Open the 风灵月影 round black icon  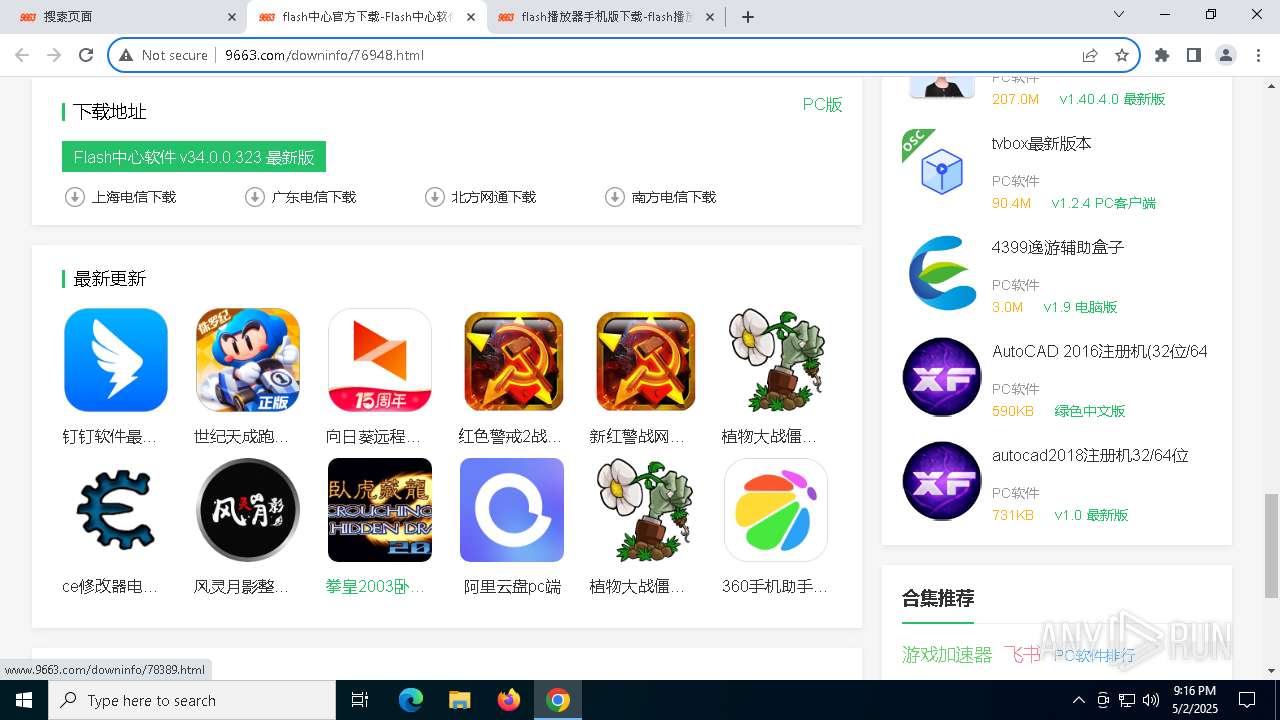[247, 510]
